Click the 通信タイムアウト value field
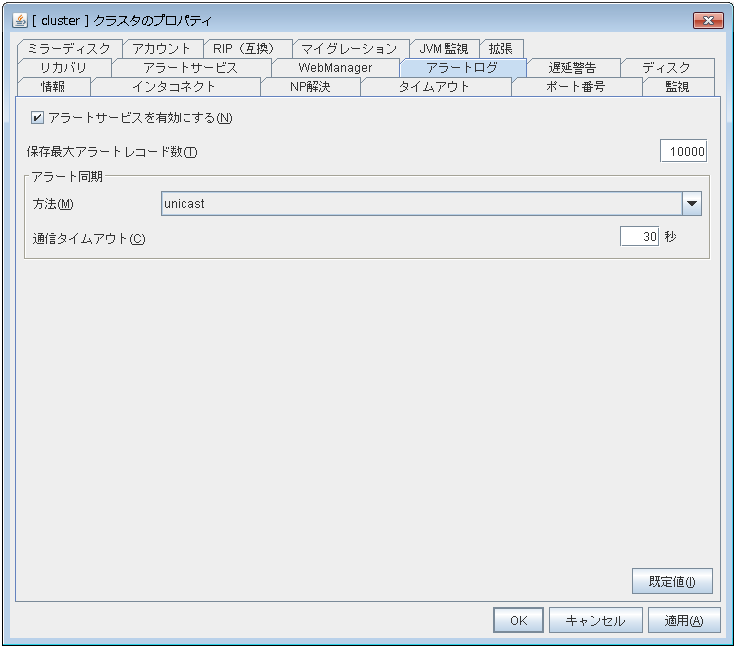 639,238
